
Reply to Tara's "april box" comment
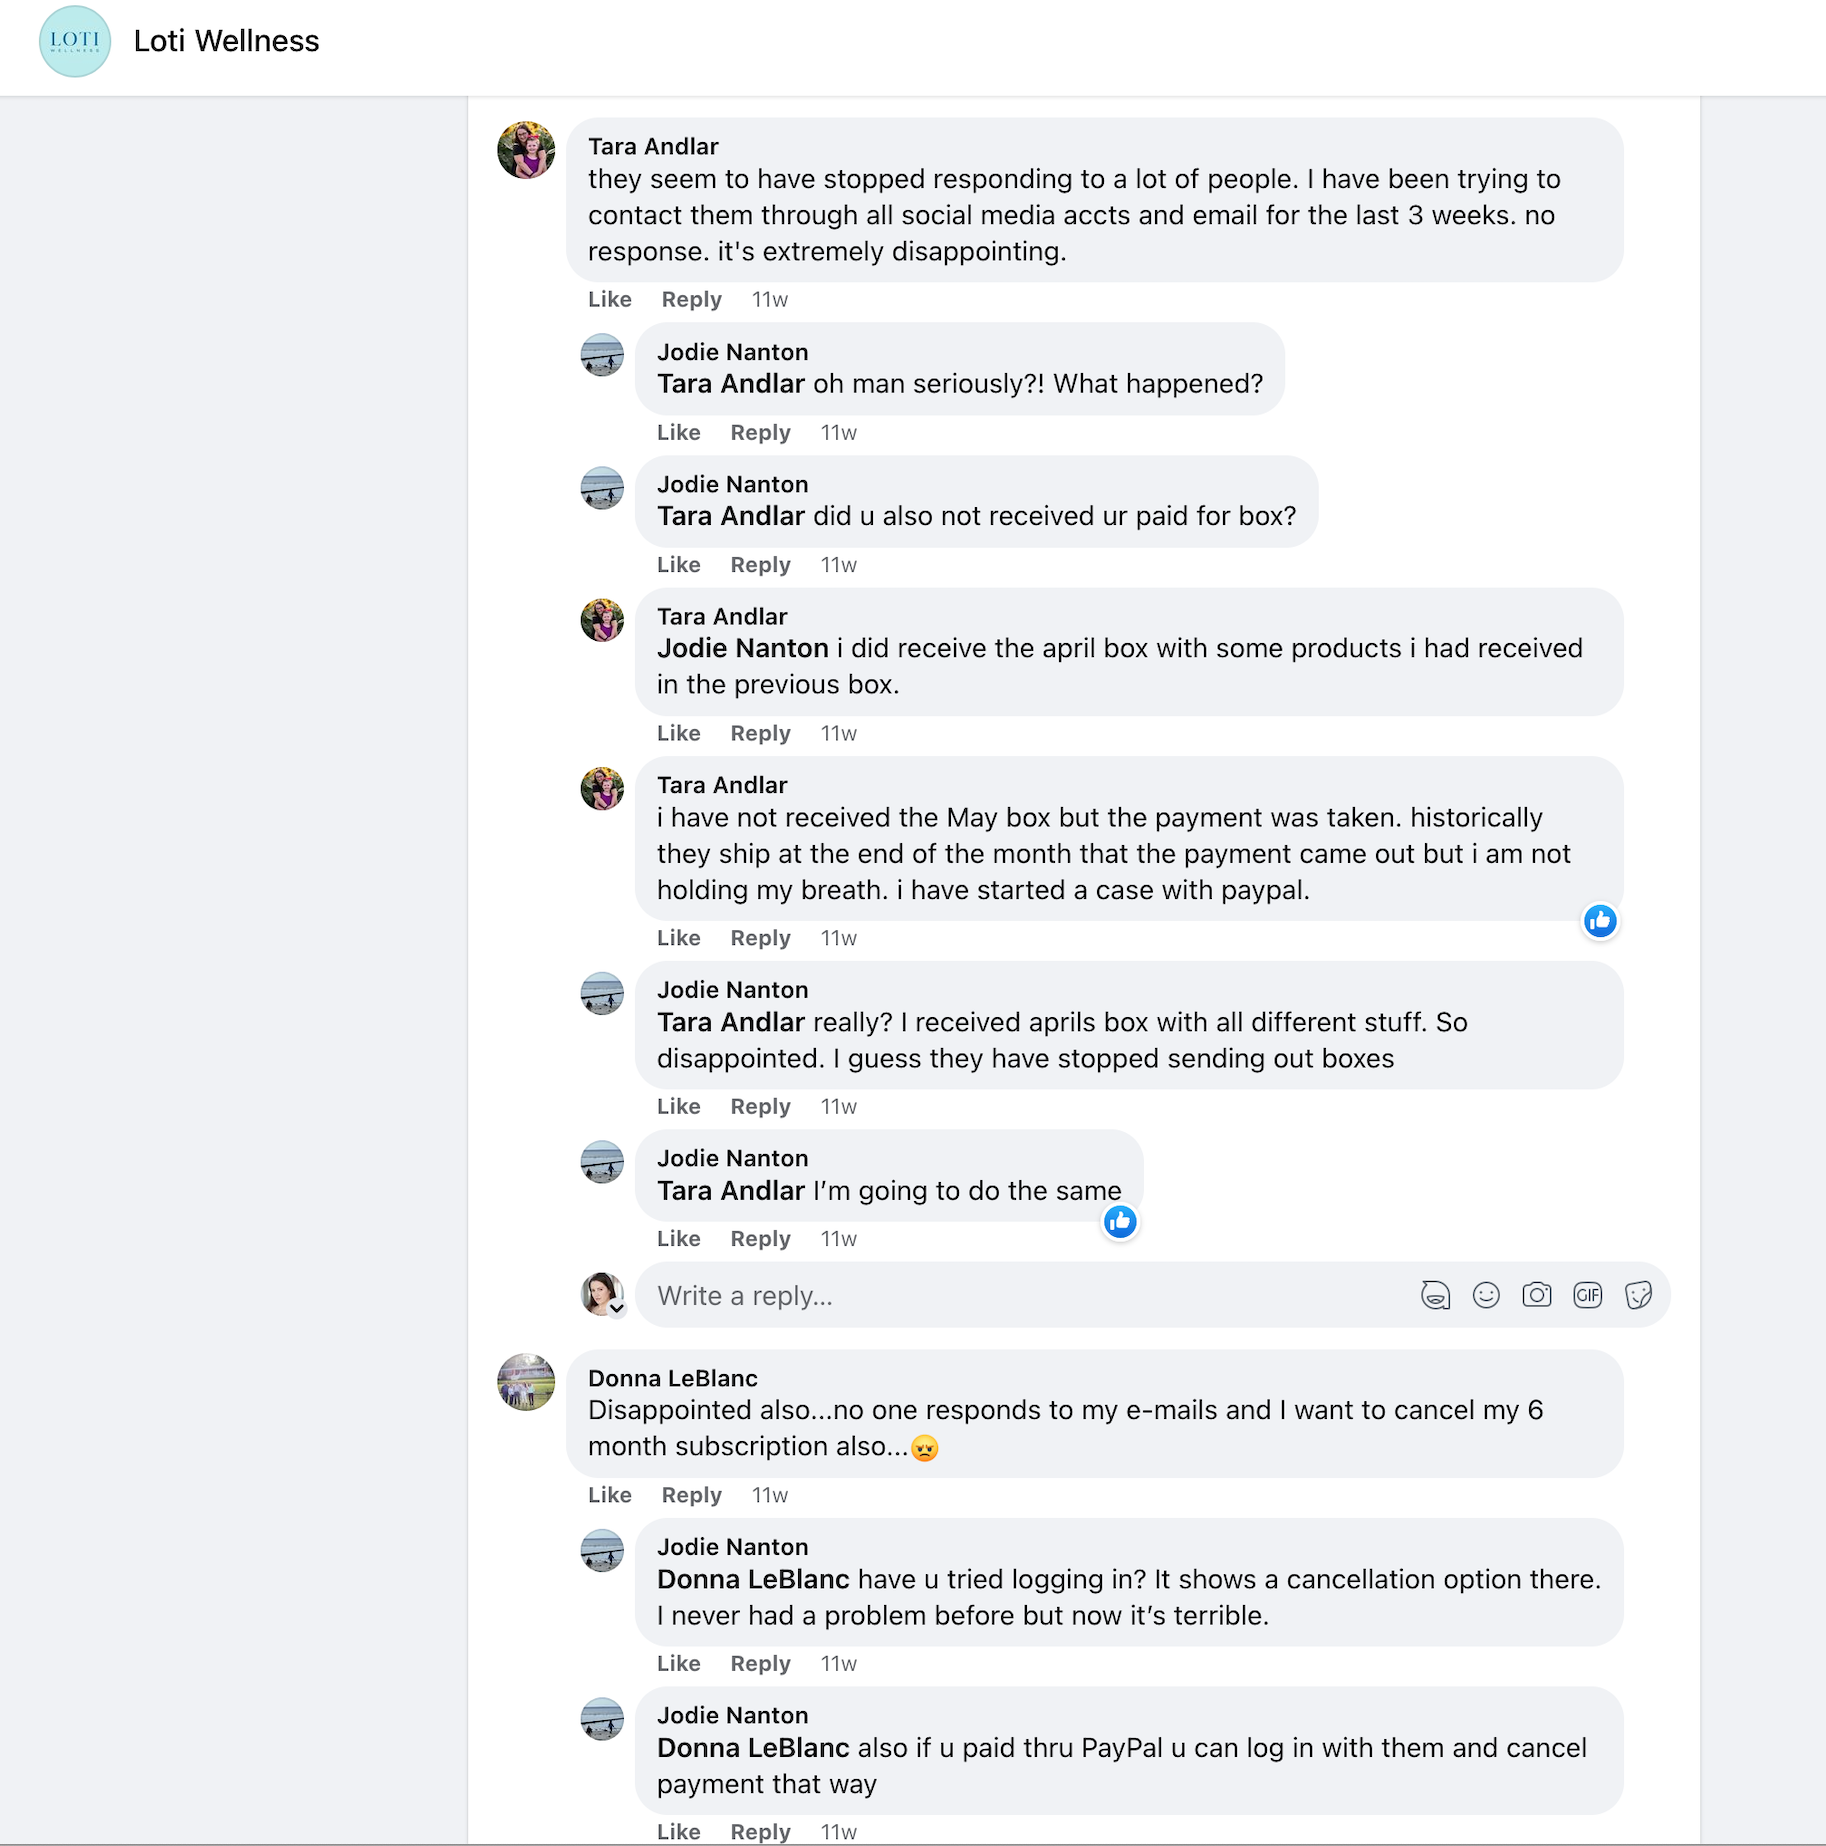(x=760, y=733)
